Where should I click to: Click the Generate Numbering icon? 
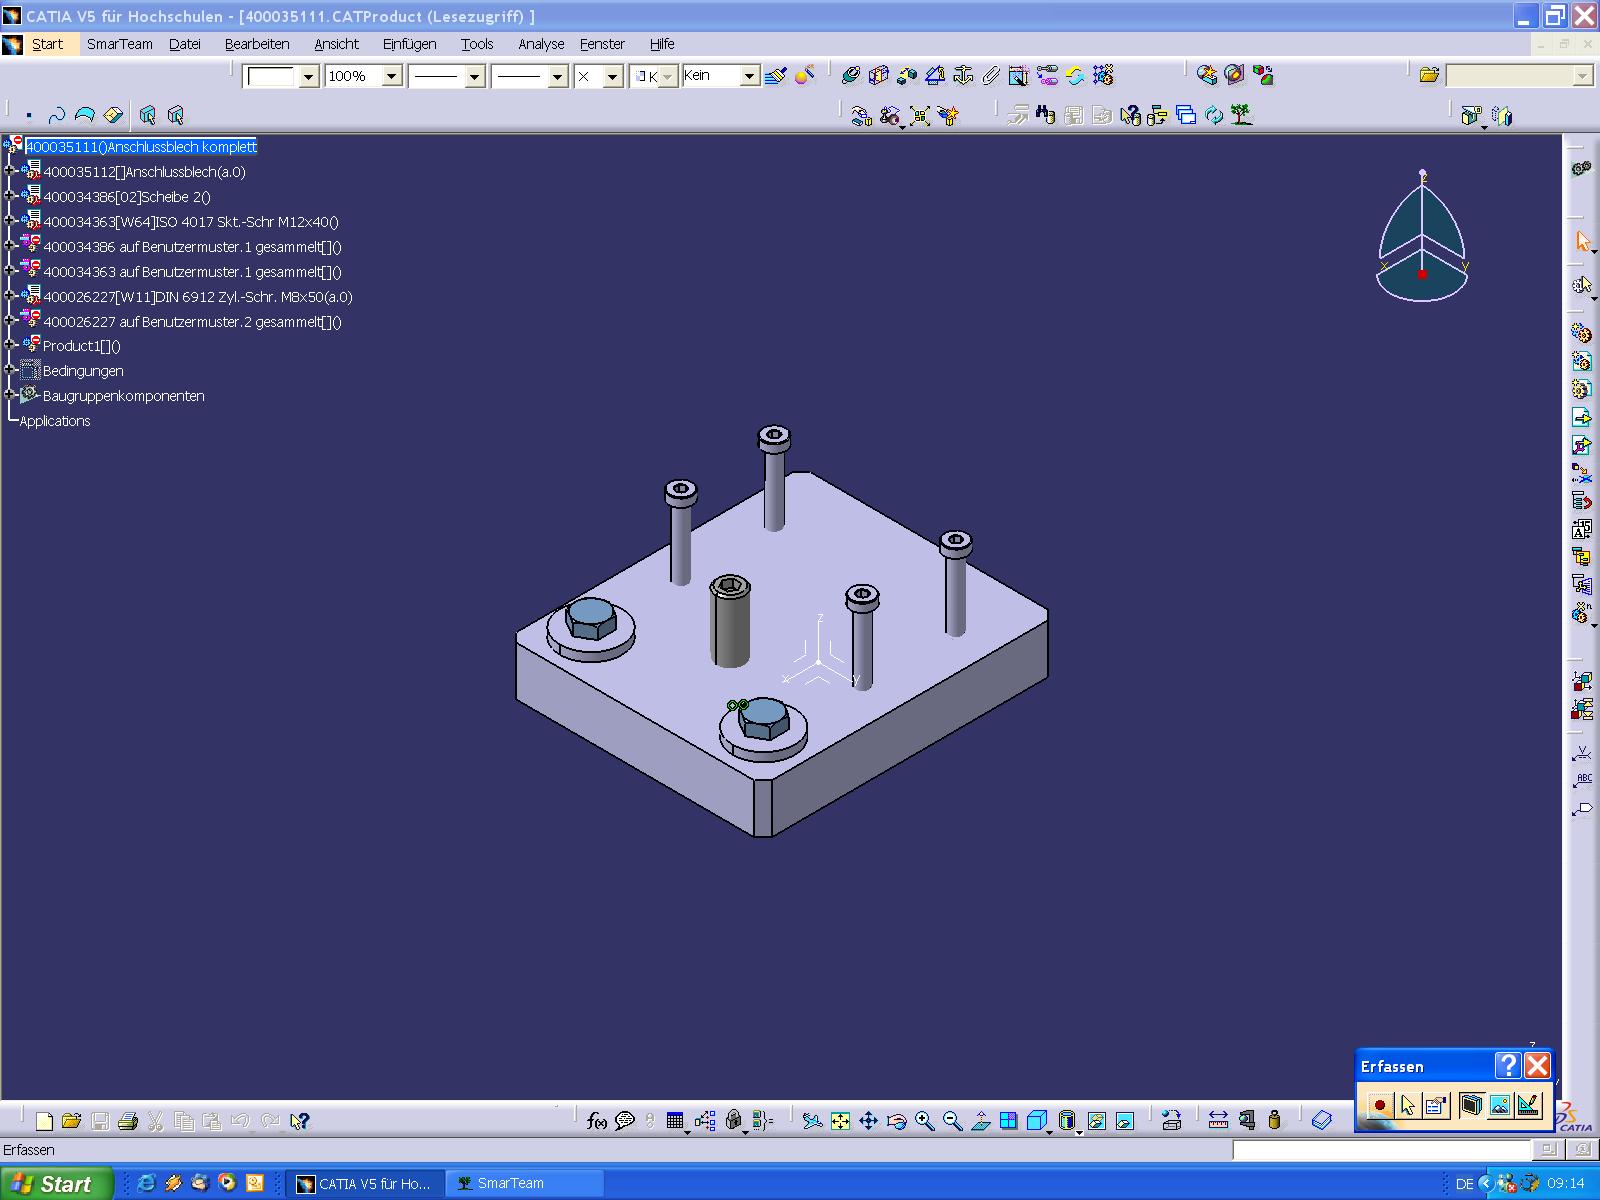pos(1582,528)
